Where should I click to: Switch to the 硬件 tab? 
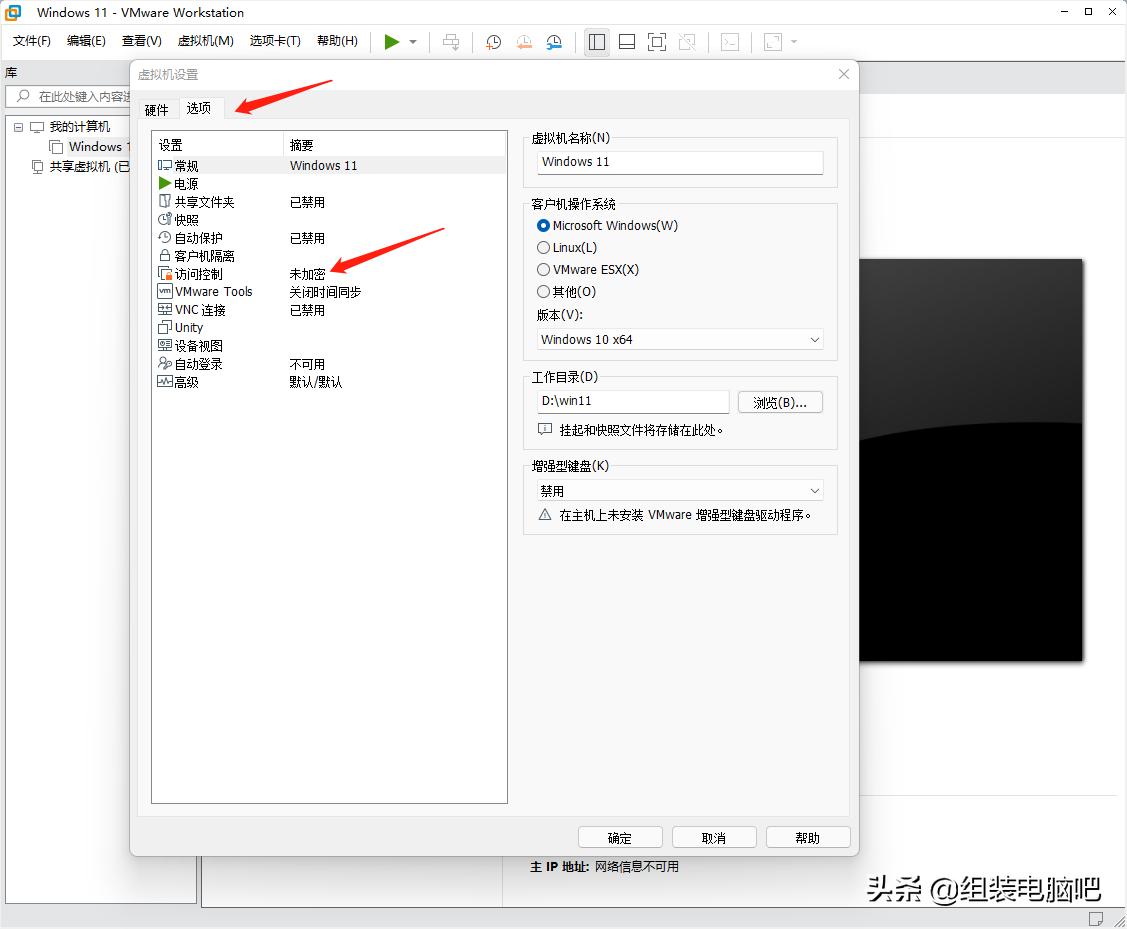click(x=157, y=108)
